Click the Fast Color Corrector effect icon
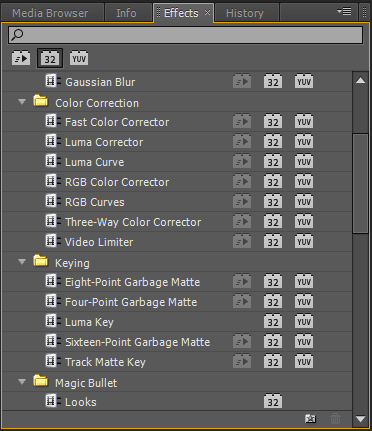Viewport: 372px width, 431px height. pos(53,121)
